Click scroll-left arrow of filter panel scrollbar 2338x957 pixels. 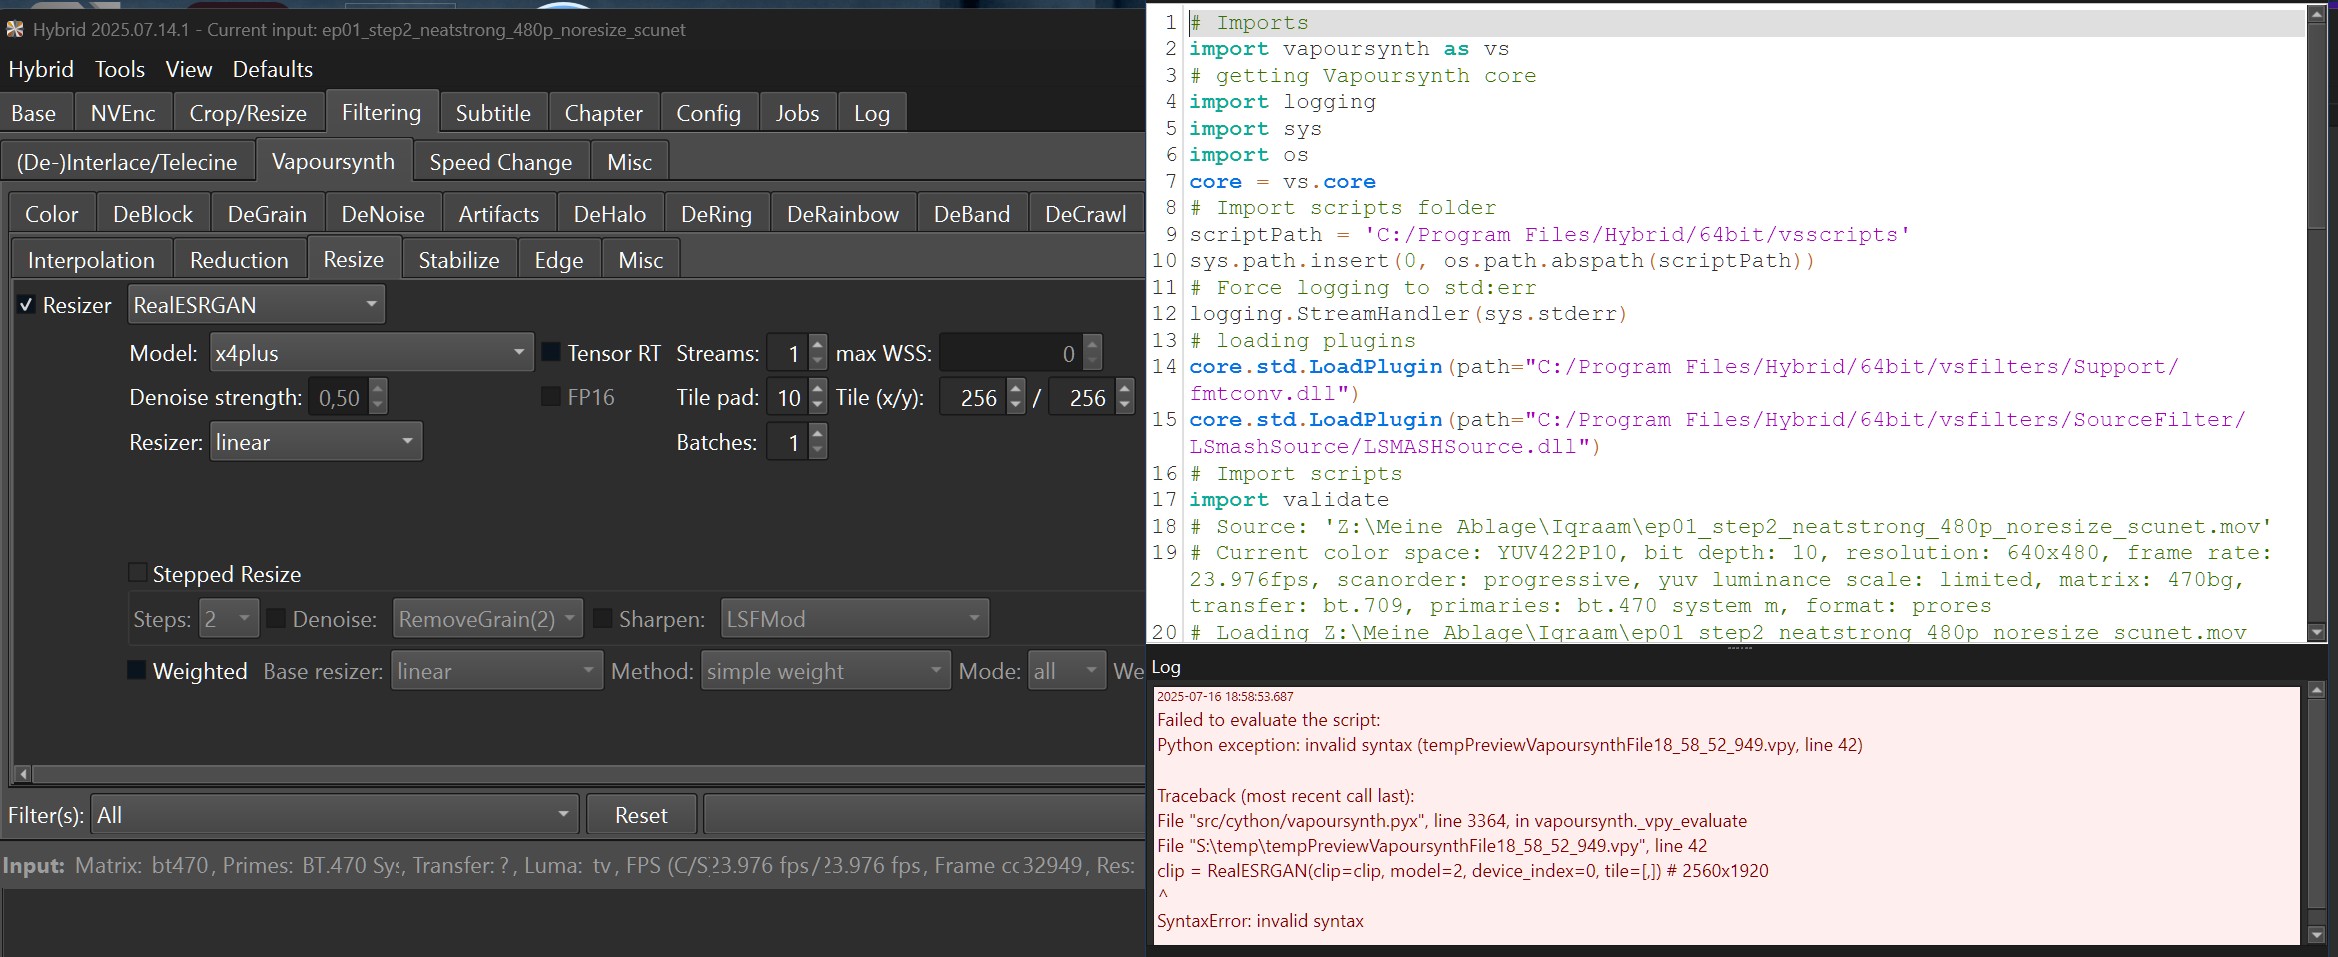click(x=23, y=774)
